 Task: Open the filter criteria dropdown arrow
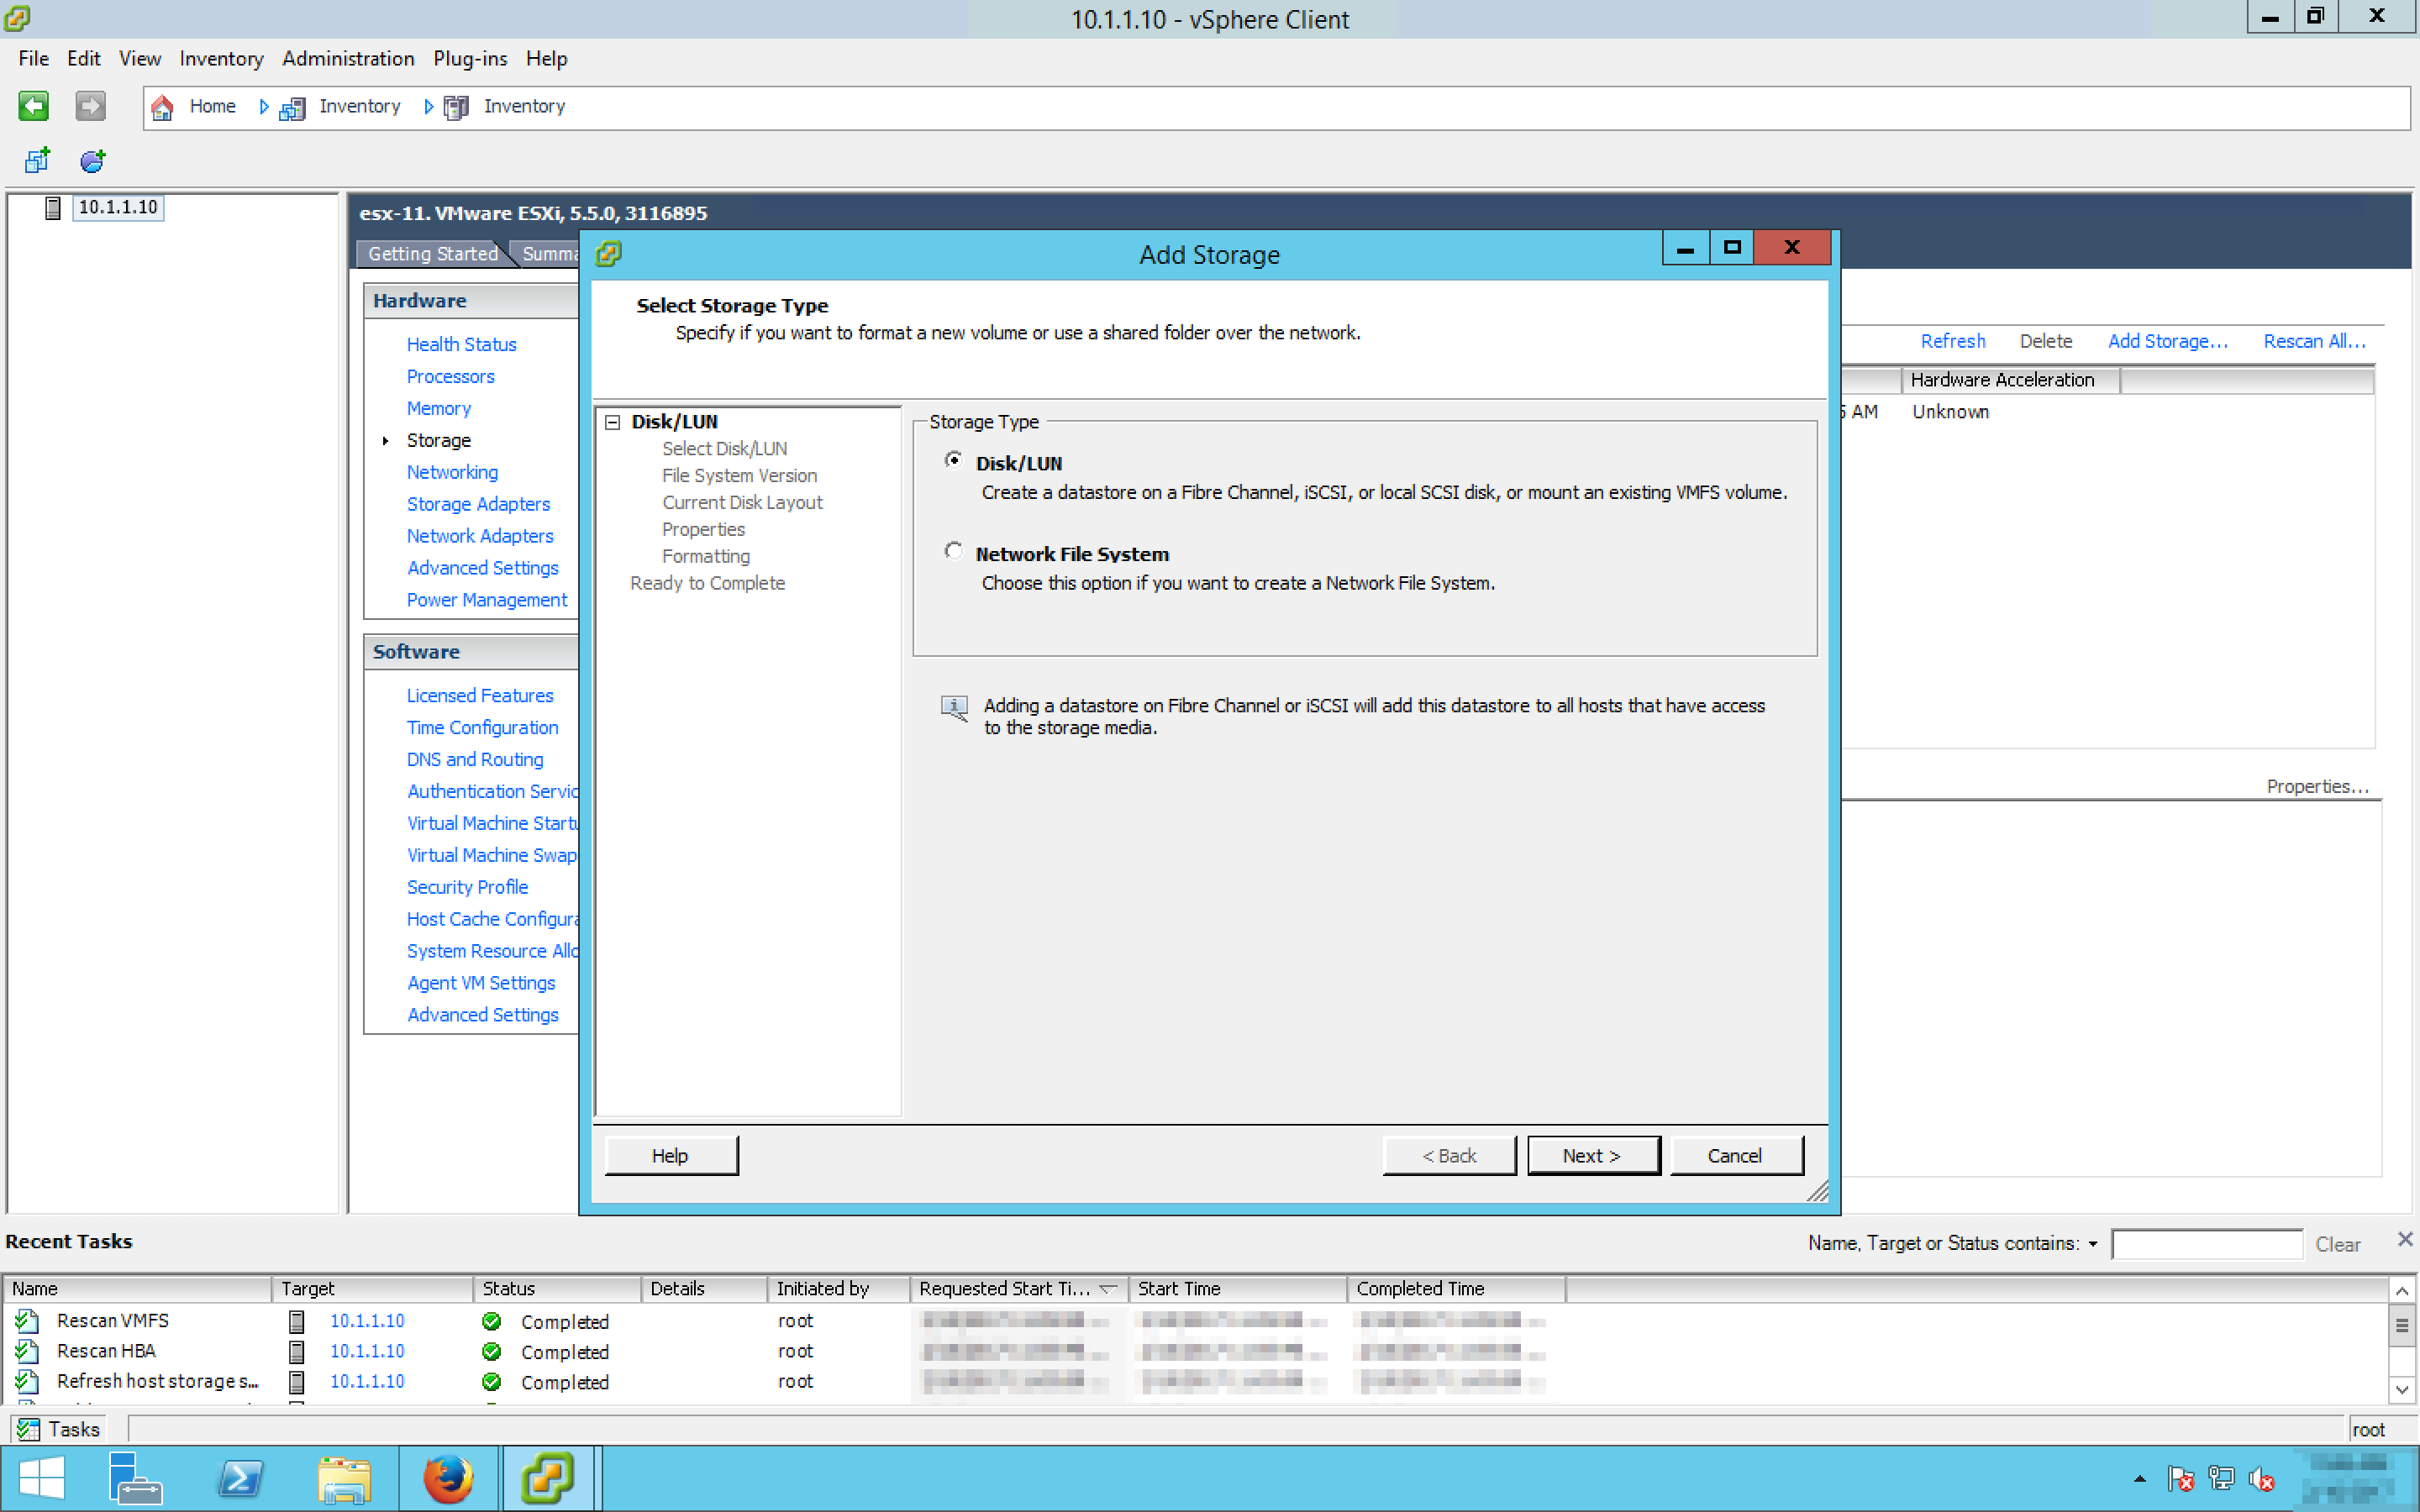tap(2092, 1244)
